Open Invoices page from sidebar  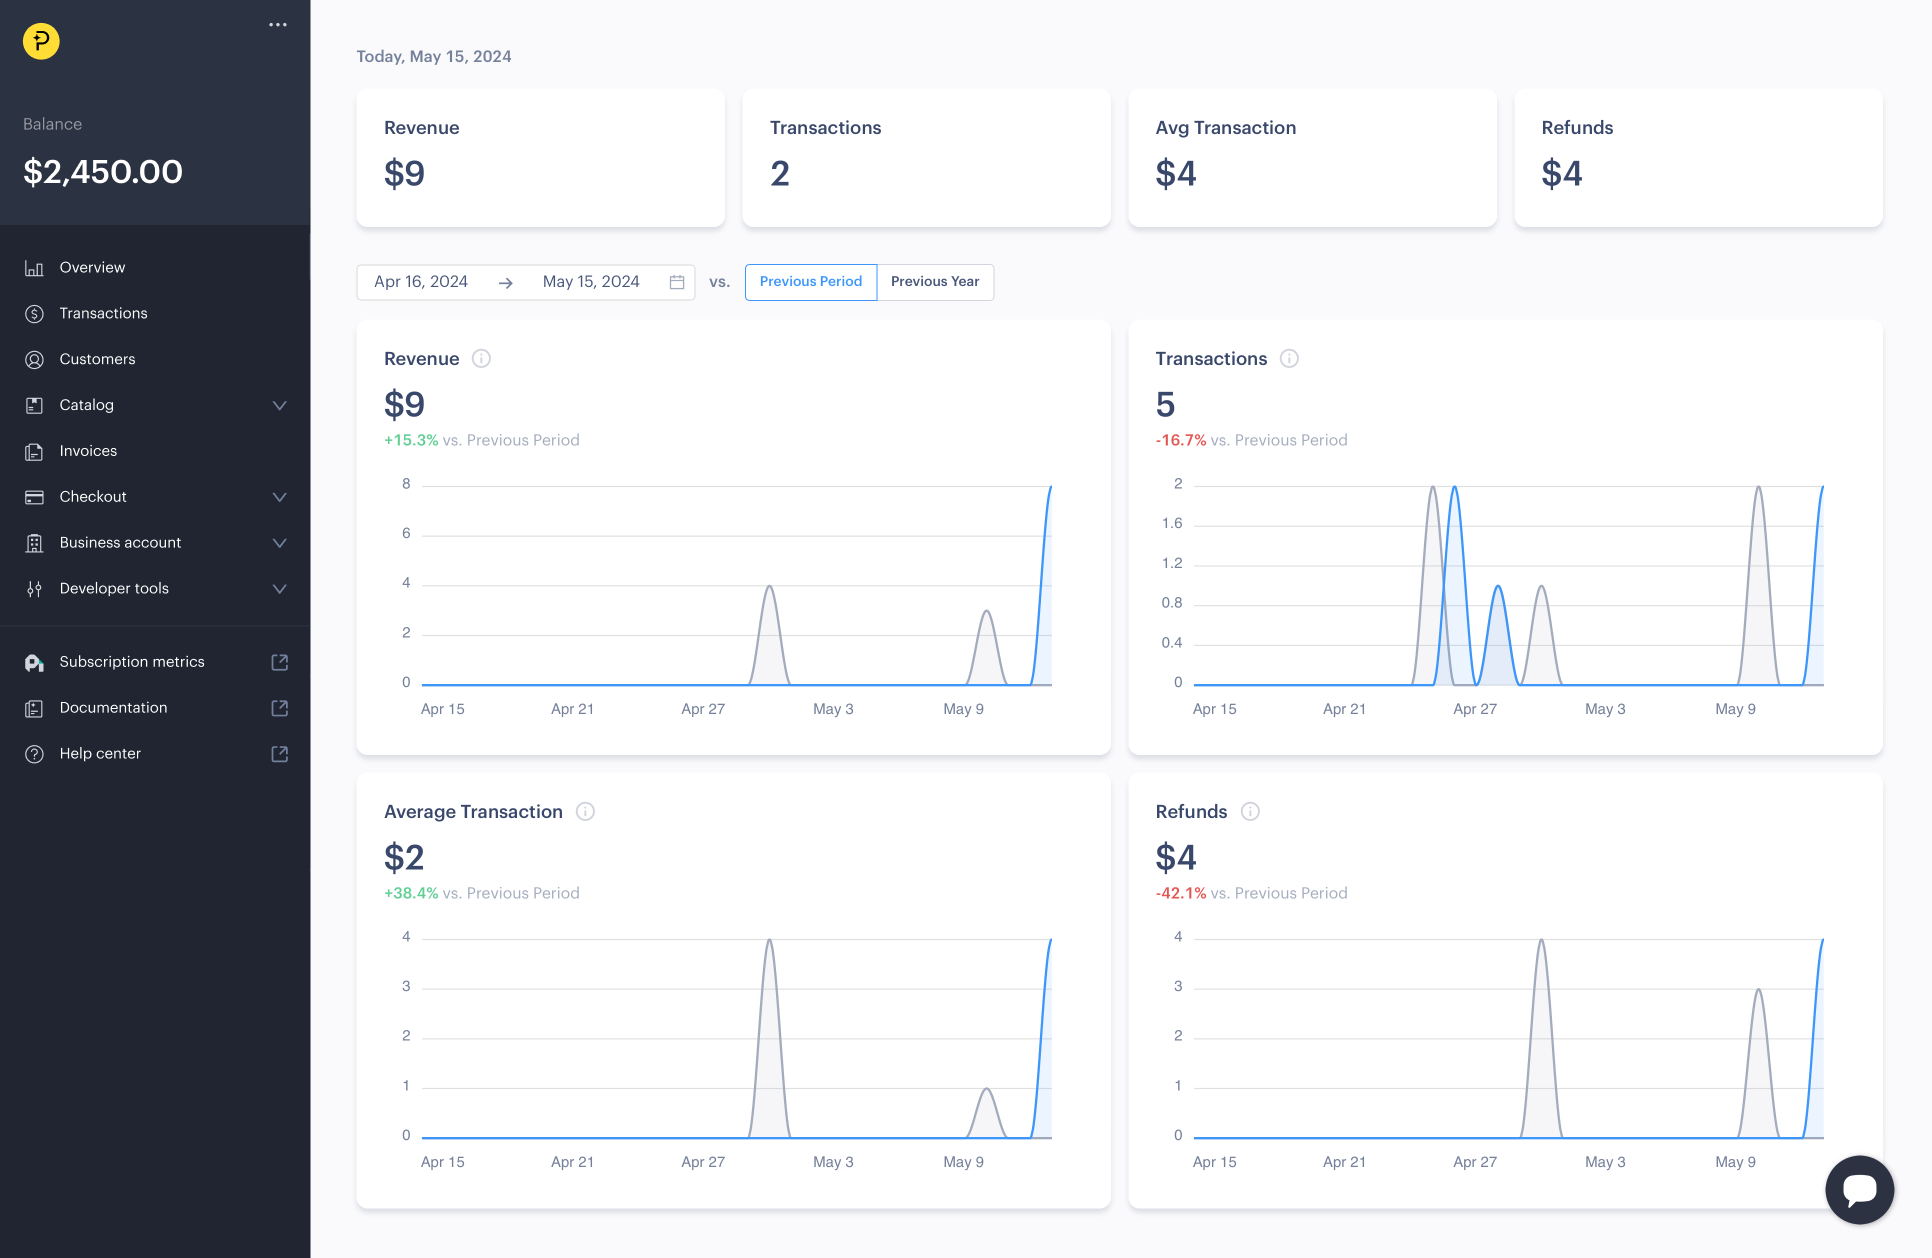88,451
